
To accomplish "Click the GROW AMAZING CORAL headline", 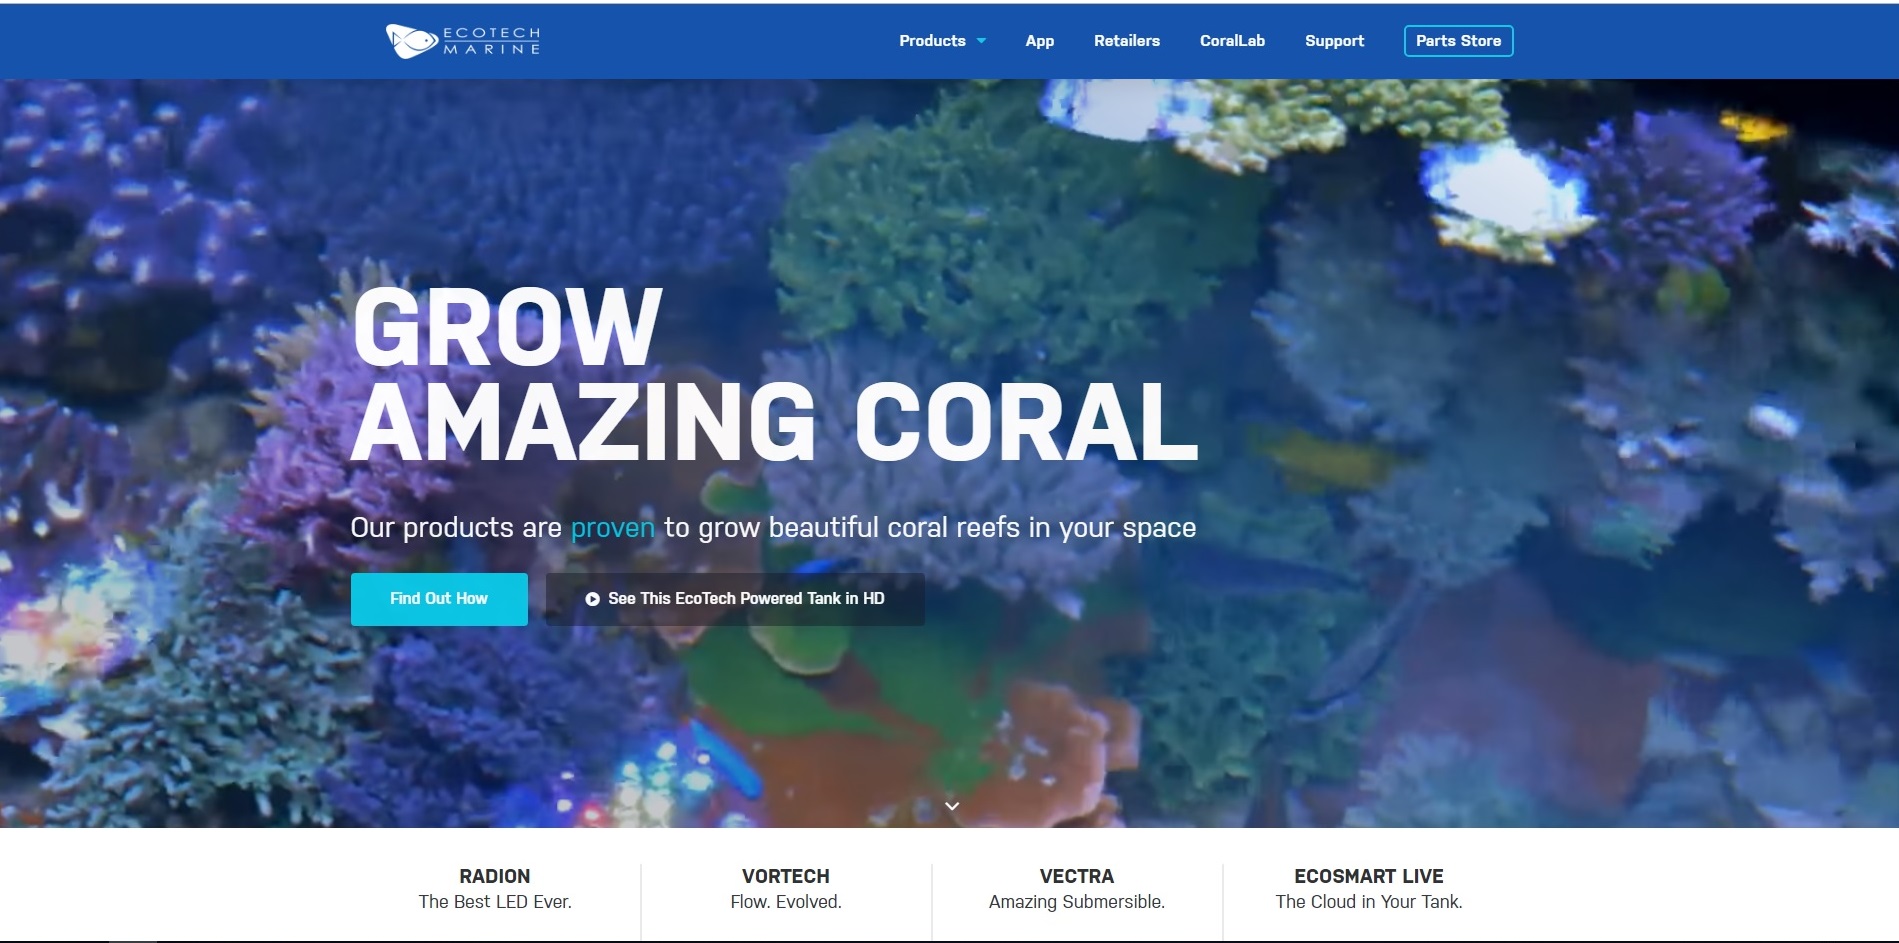I will (773, 375).
